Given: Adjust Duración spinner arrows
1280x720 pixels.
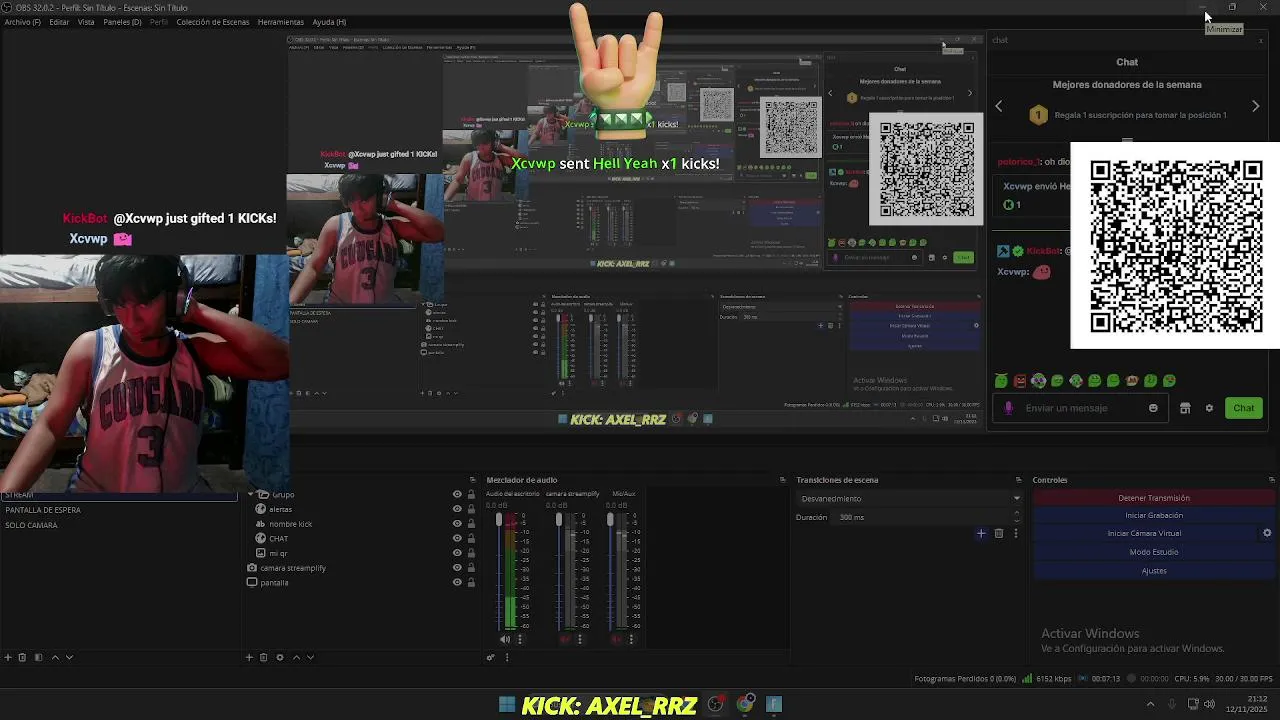Looking at the screenshot, I should [x=1016, y=517].
